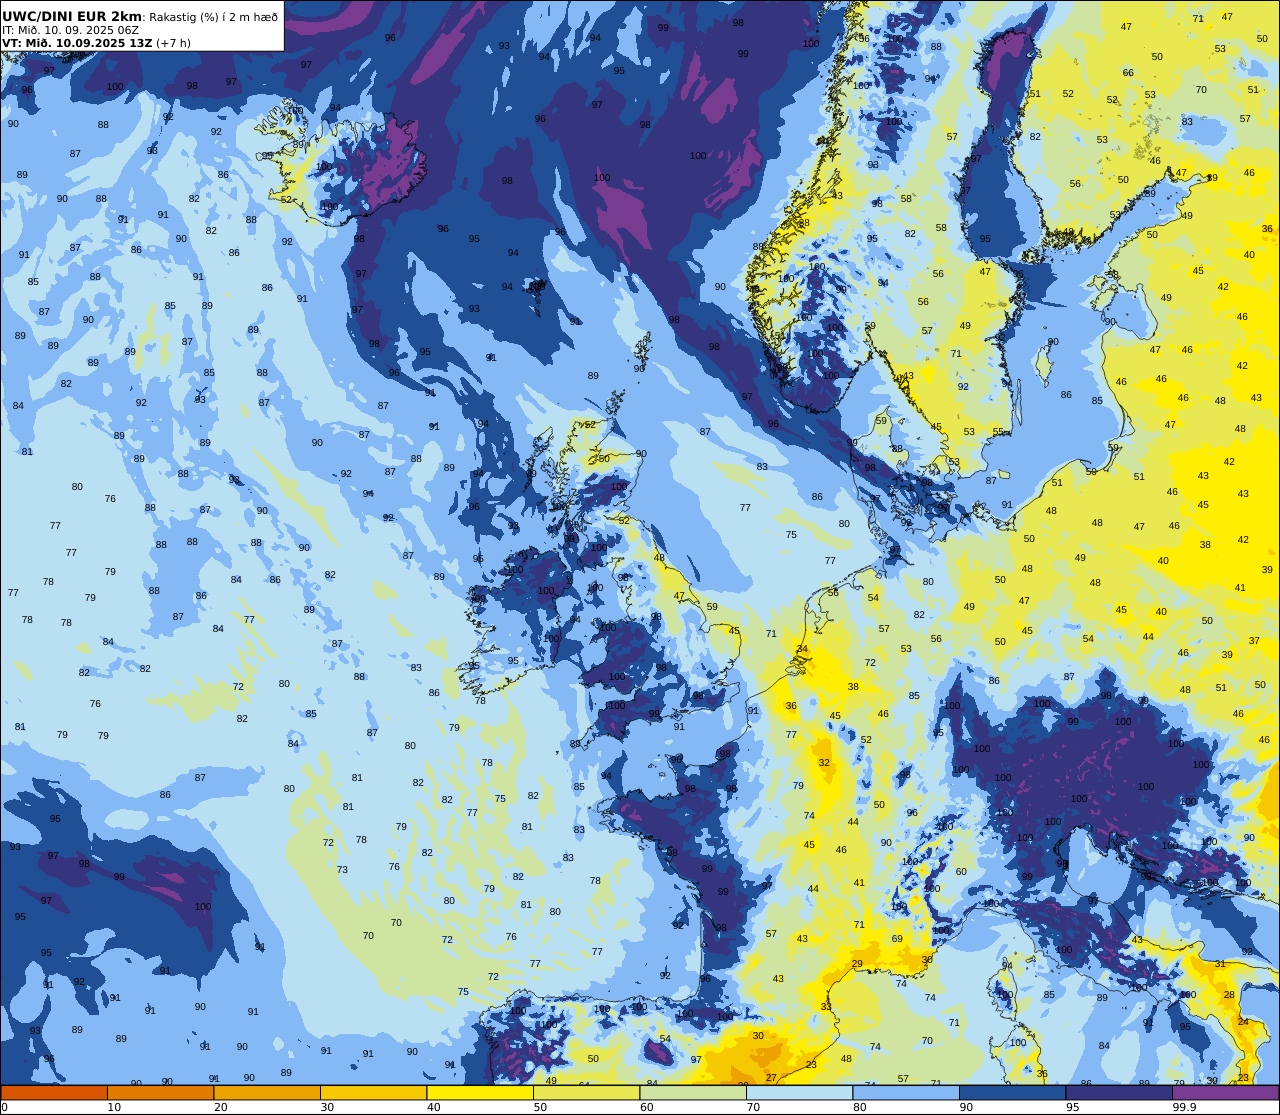The image size is (1280, 1115).
Task: Pick the purple legend segment above 99.9
Action: point(1226,1093)
